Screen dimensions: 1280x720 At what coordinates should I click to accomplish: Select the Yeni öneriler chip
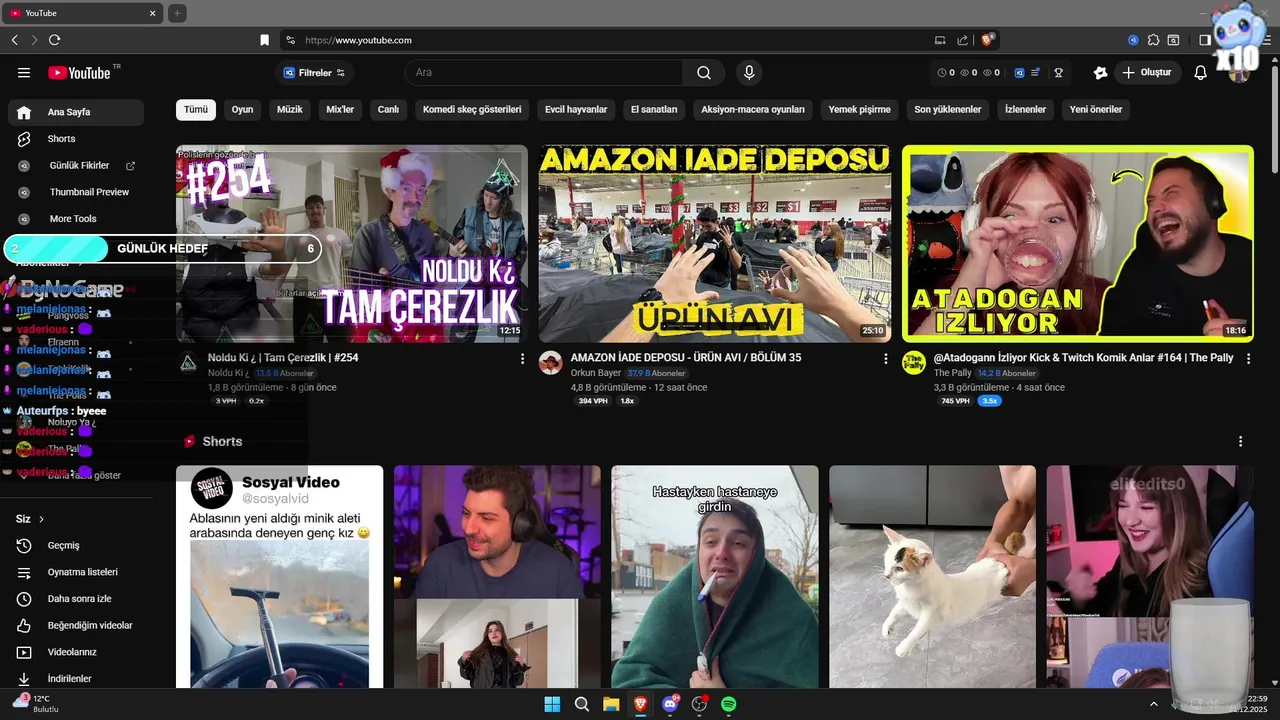(x=1096, y=110)
